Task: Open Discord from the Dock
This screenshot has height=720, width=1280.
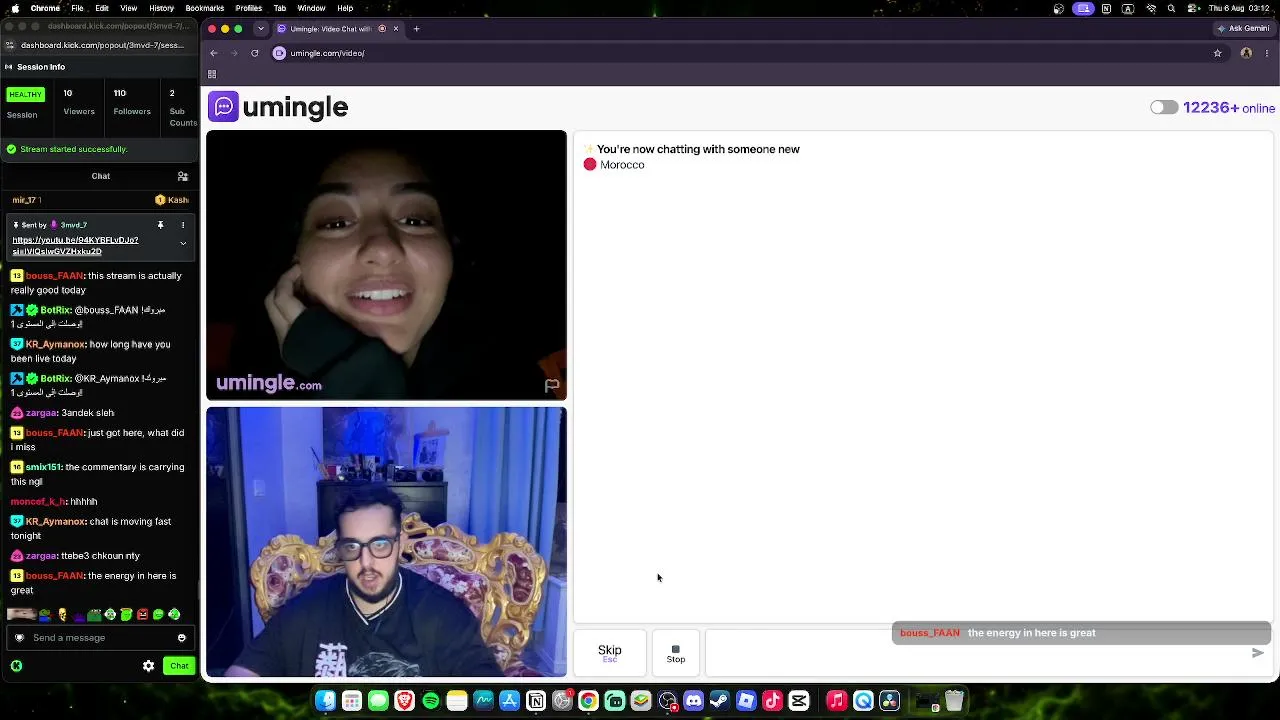Action: (x=693, y=701)
